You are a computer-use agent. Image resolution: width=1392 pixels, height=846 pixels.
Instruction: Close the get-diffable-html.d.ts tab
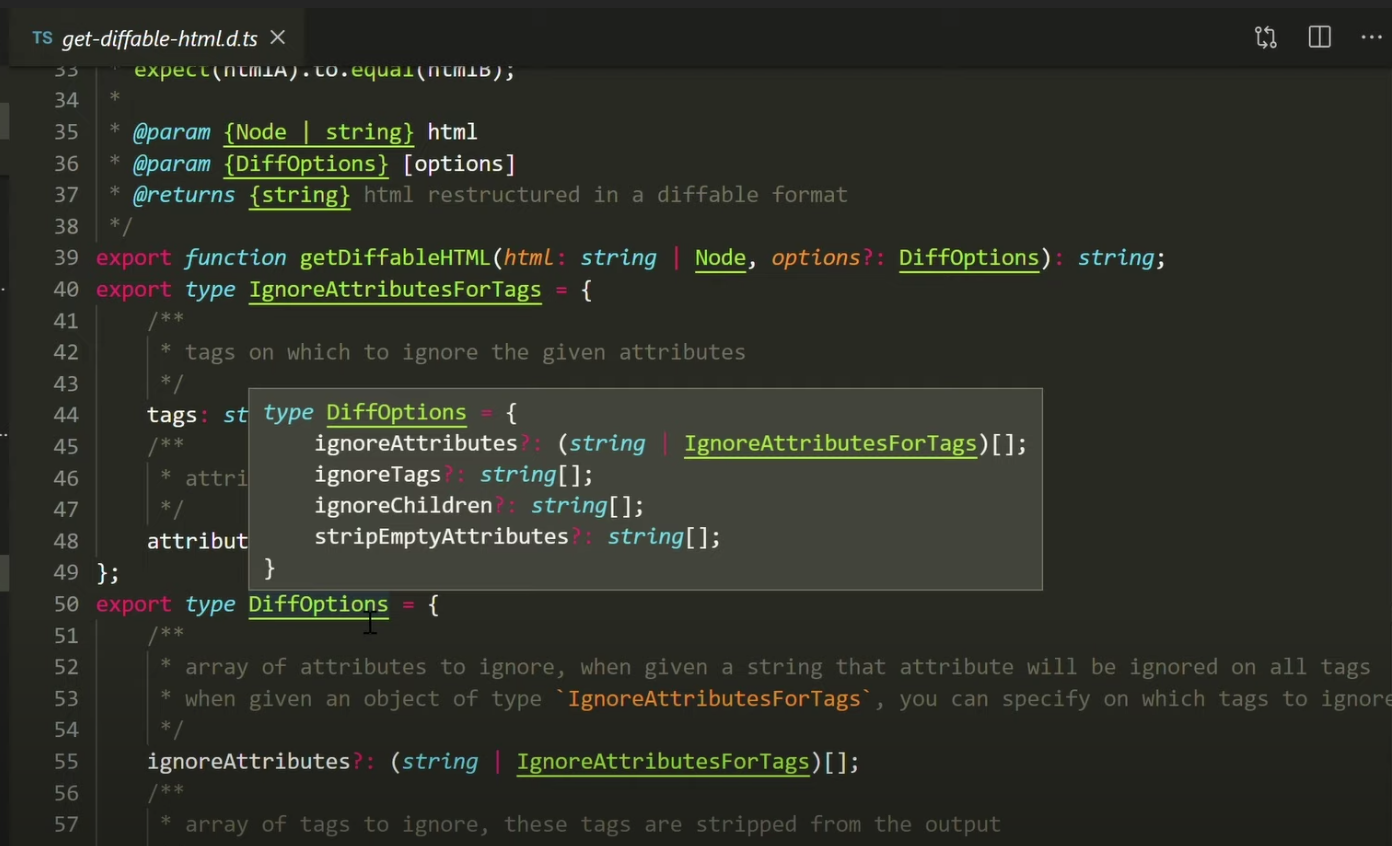pos(278,38)
